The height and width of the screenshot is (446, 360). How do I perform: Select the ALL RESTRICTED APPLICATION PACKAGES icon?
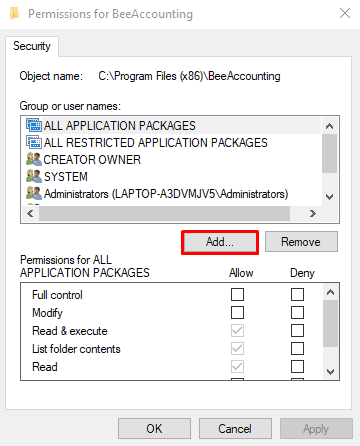point(34,142)
